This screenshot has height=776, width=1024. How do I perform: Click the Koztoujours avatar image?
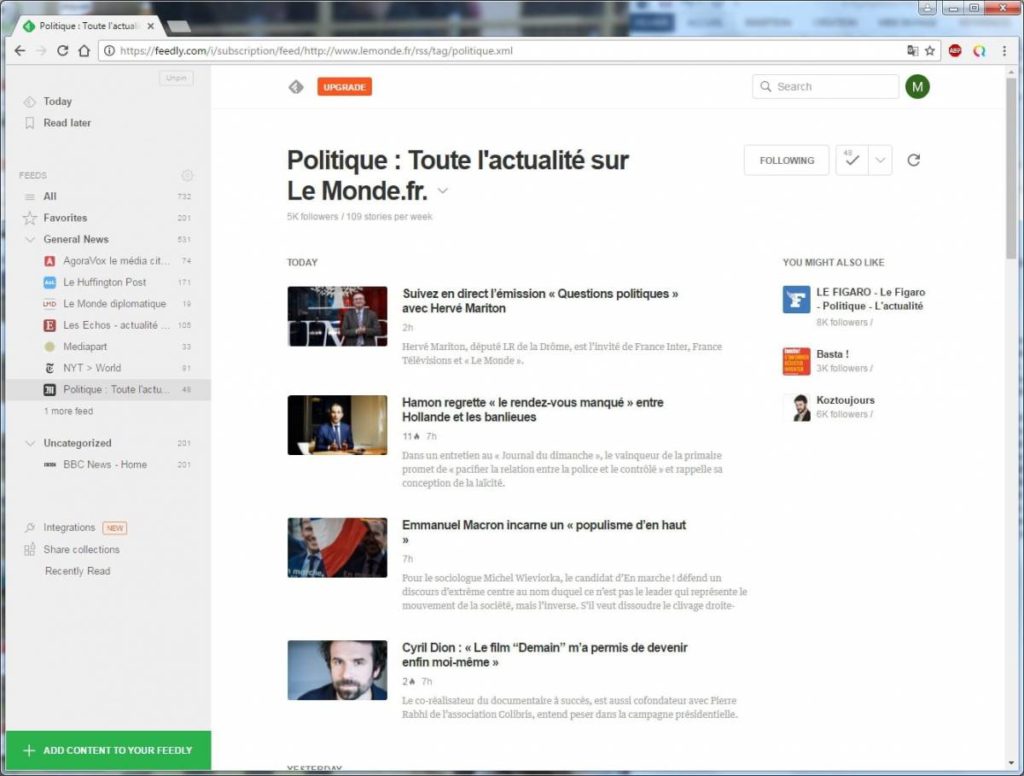pyautogui.click(x=798, y=408)
